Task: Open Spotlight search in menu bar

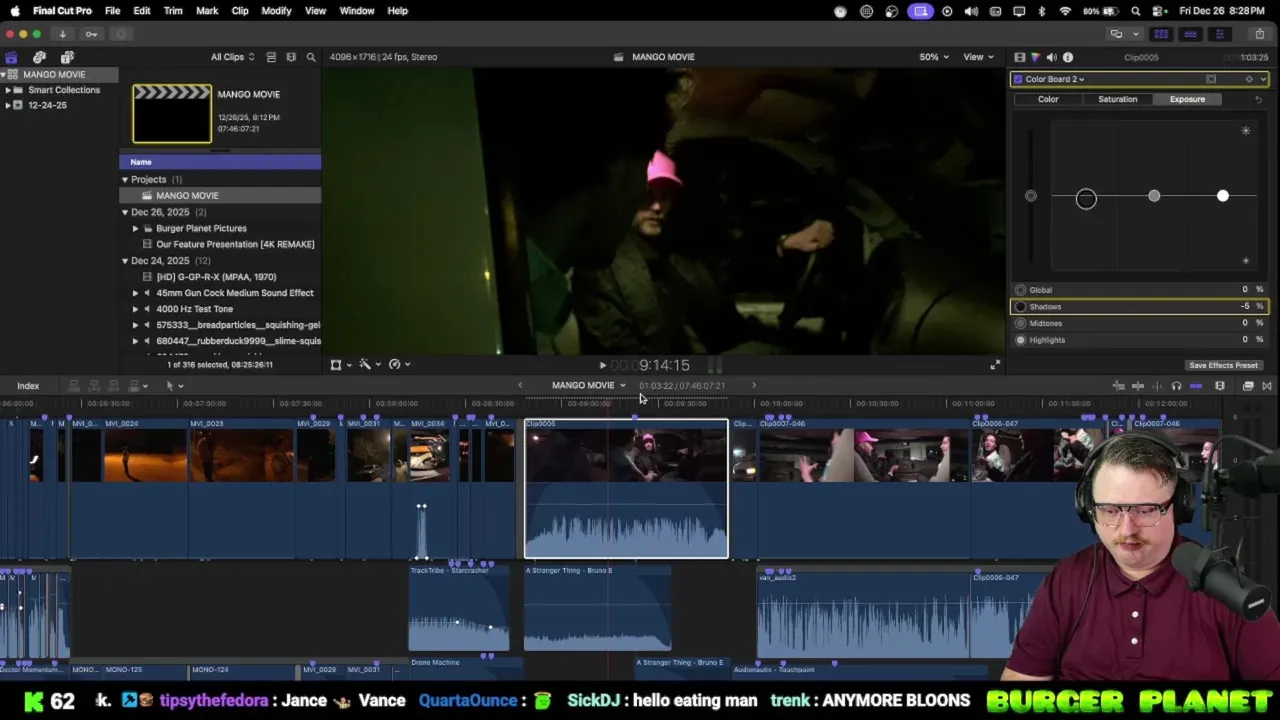Action: [x=1136, y=11]
